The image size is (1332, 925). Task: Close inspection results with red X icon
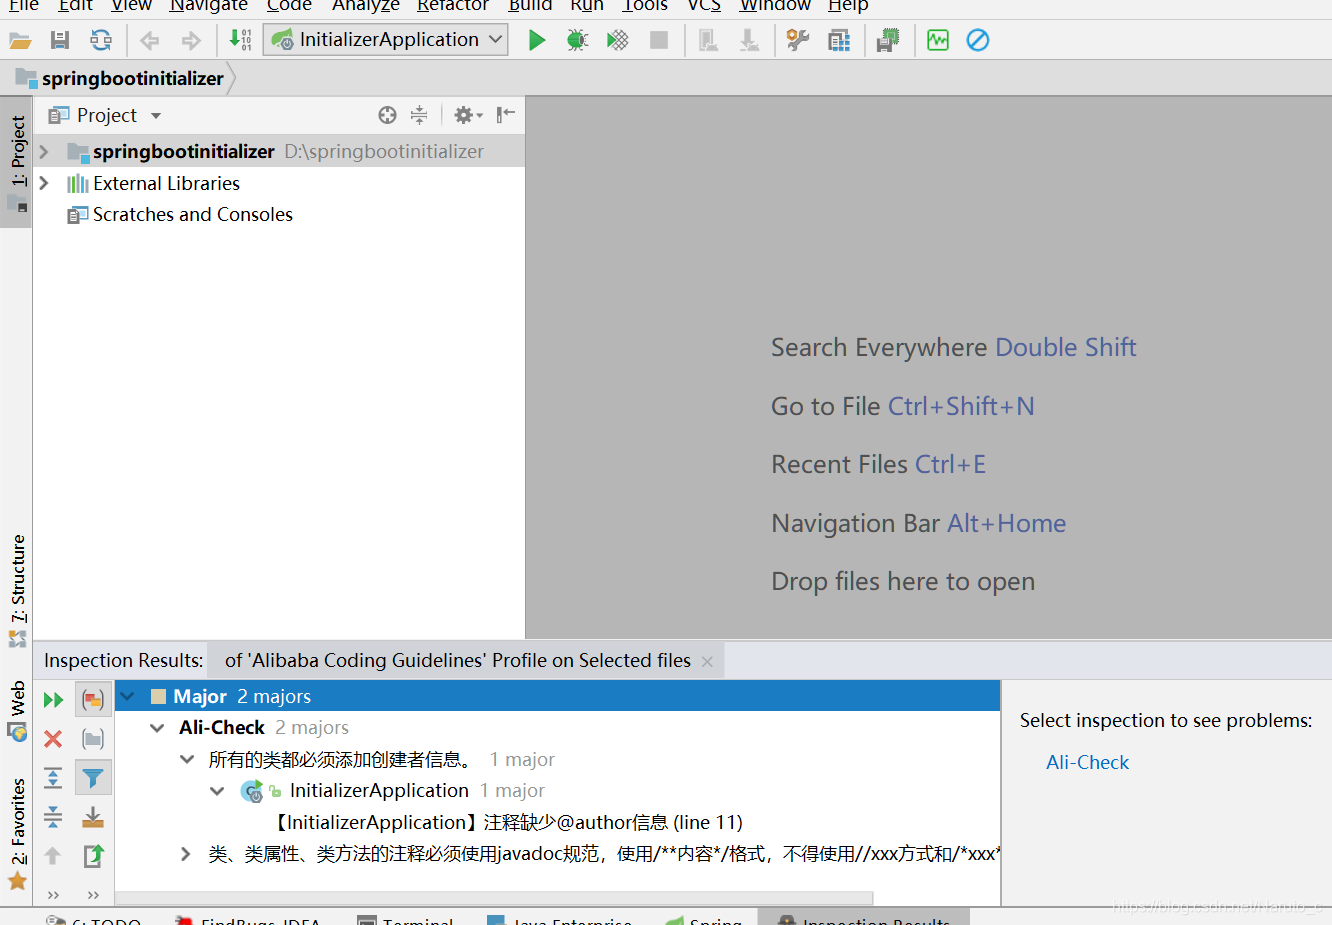53,739
